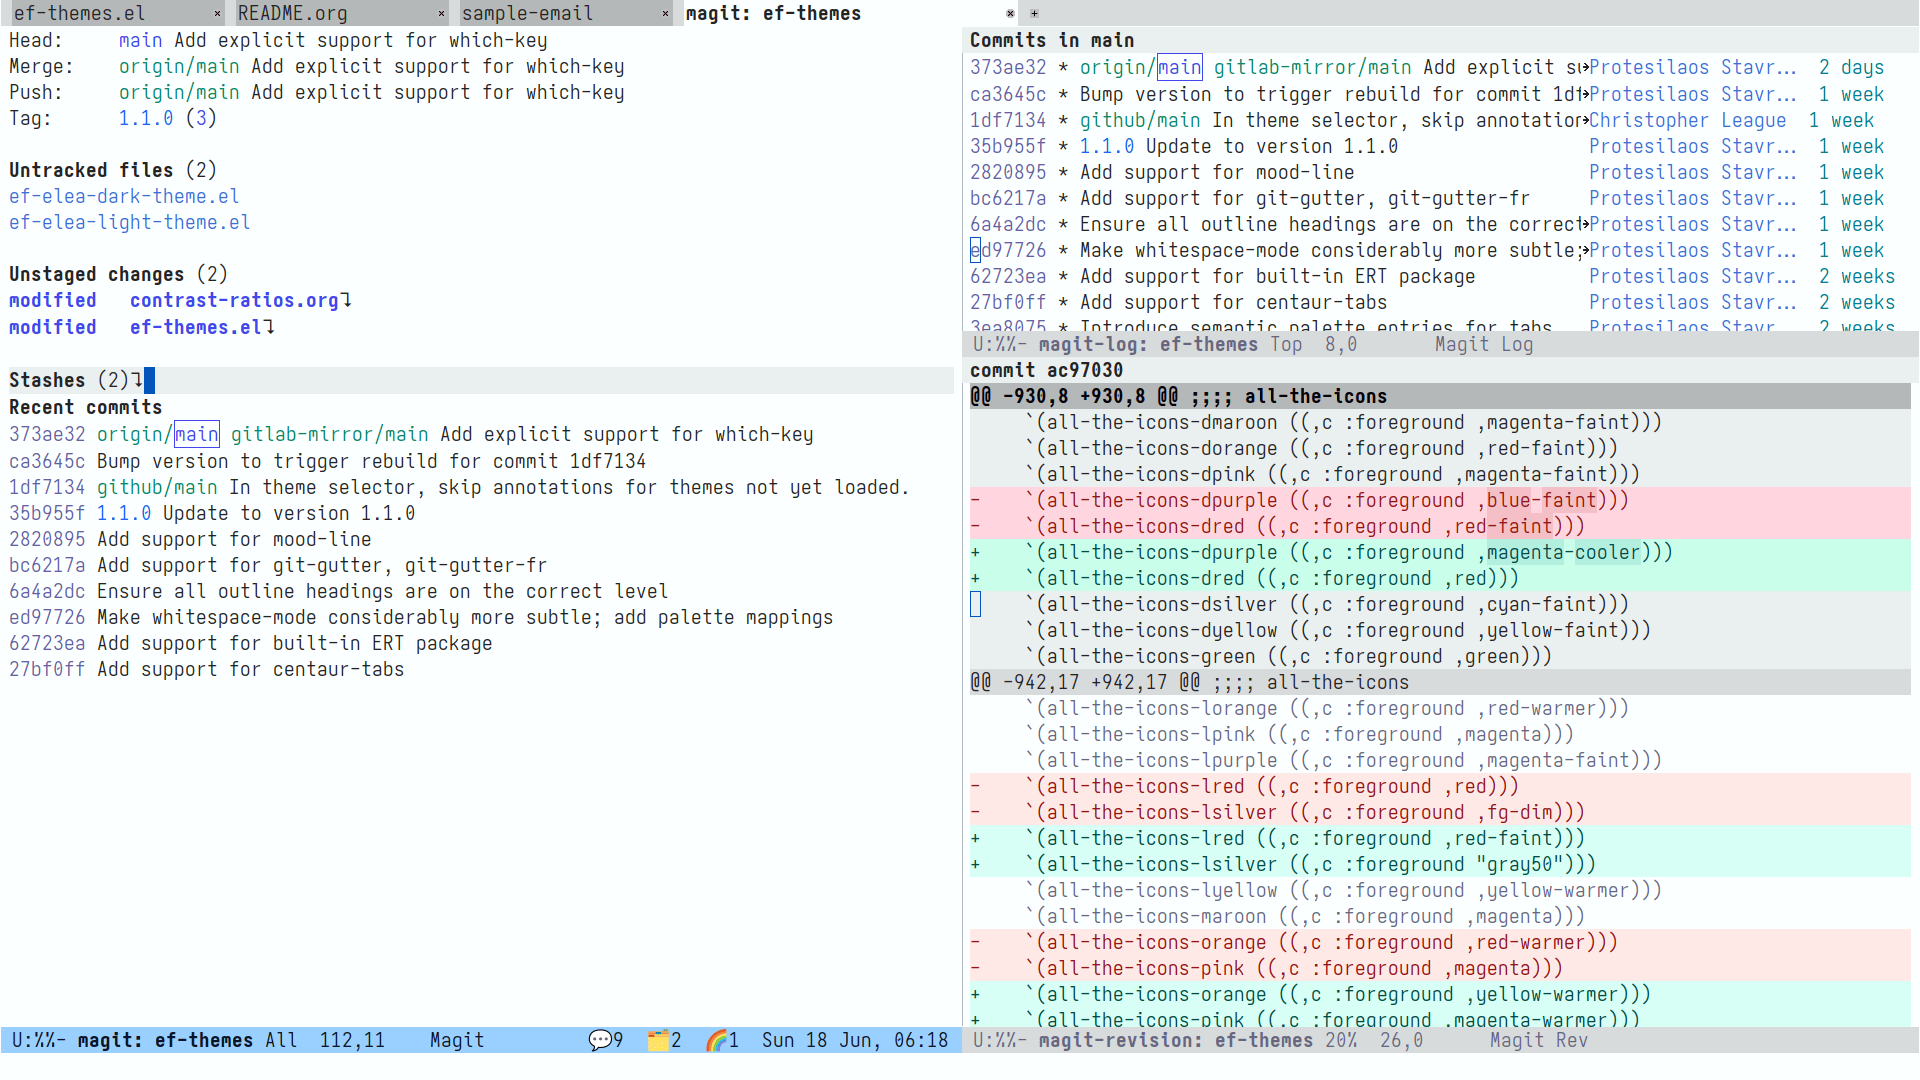Click Magit major mode name in left mode line

pyautogui.click(x=457, y=1040)
